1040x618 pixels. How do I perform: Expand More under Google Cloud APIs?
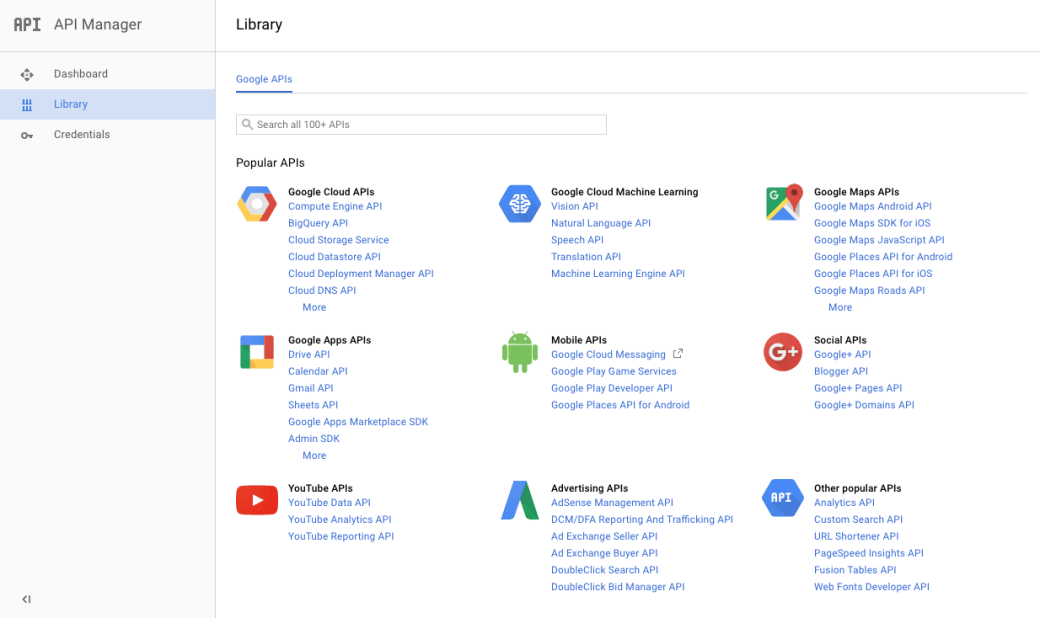[314, 307]
